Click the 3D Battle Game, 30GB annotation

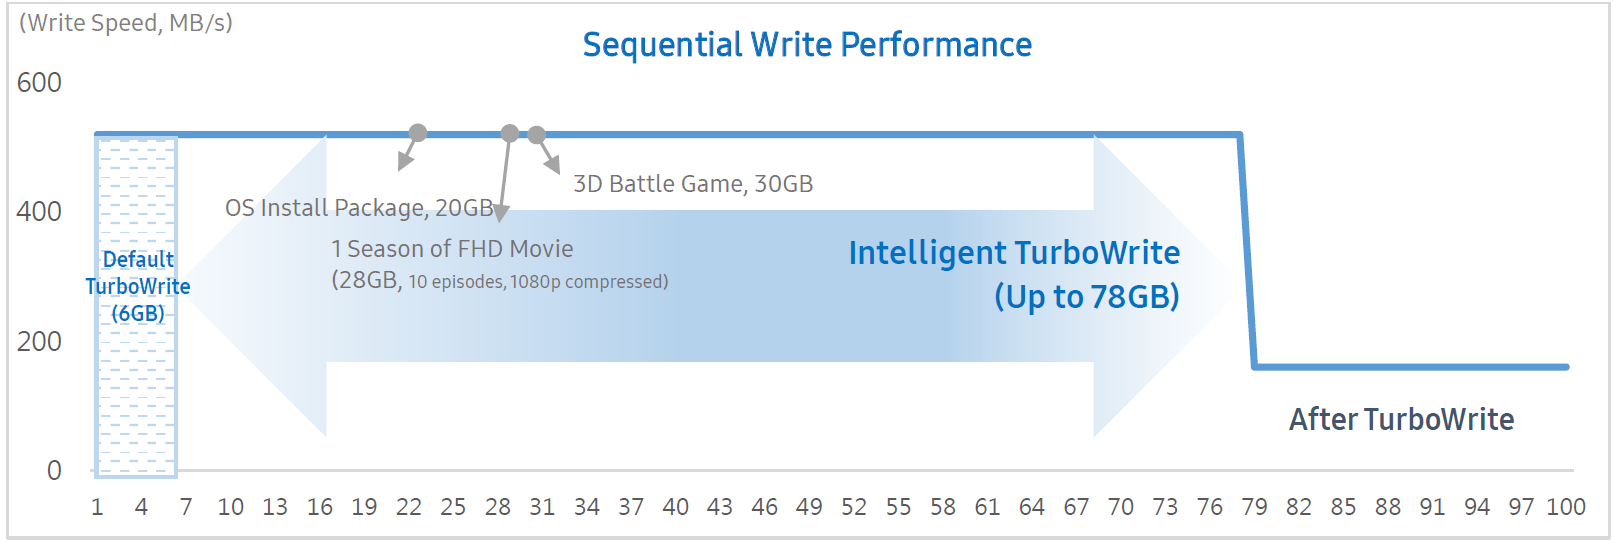[693, 184]
